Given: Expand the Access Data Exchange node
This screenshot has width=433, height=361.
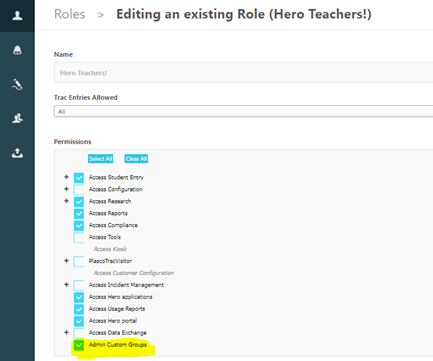Looking at the screenshot, I should pos(66,332).
